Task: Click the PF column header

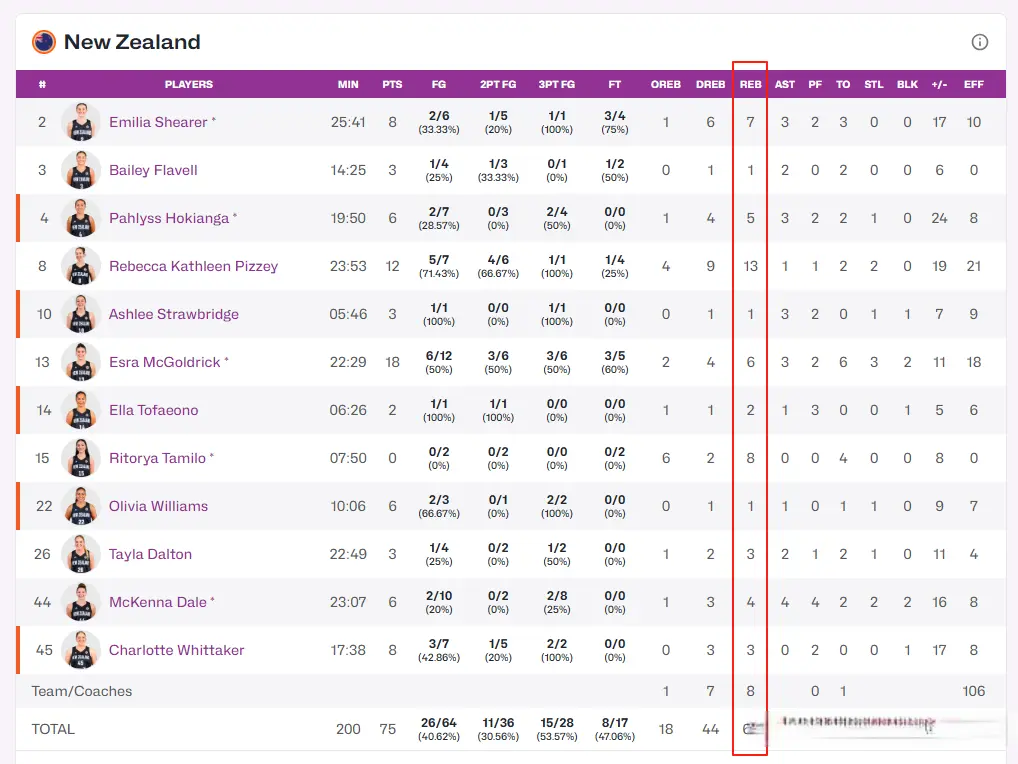Action: 815,84
